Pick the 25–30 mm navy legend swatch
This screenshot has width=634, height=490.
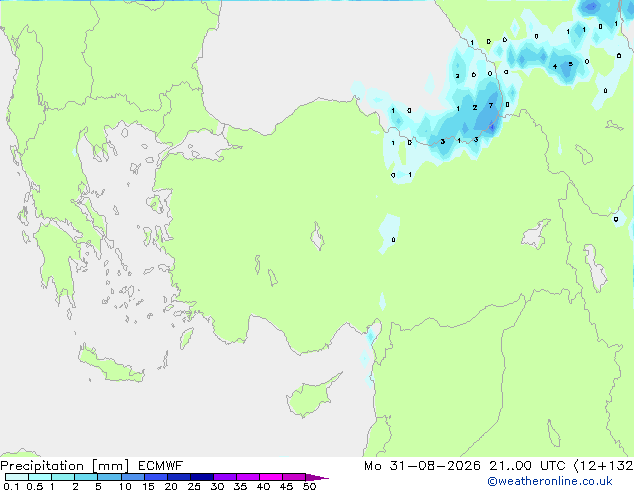pos(202,477)
